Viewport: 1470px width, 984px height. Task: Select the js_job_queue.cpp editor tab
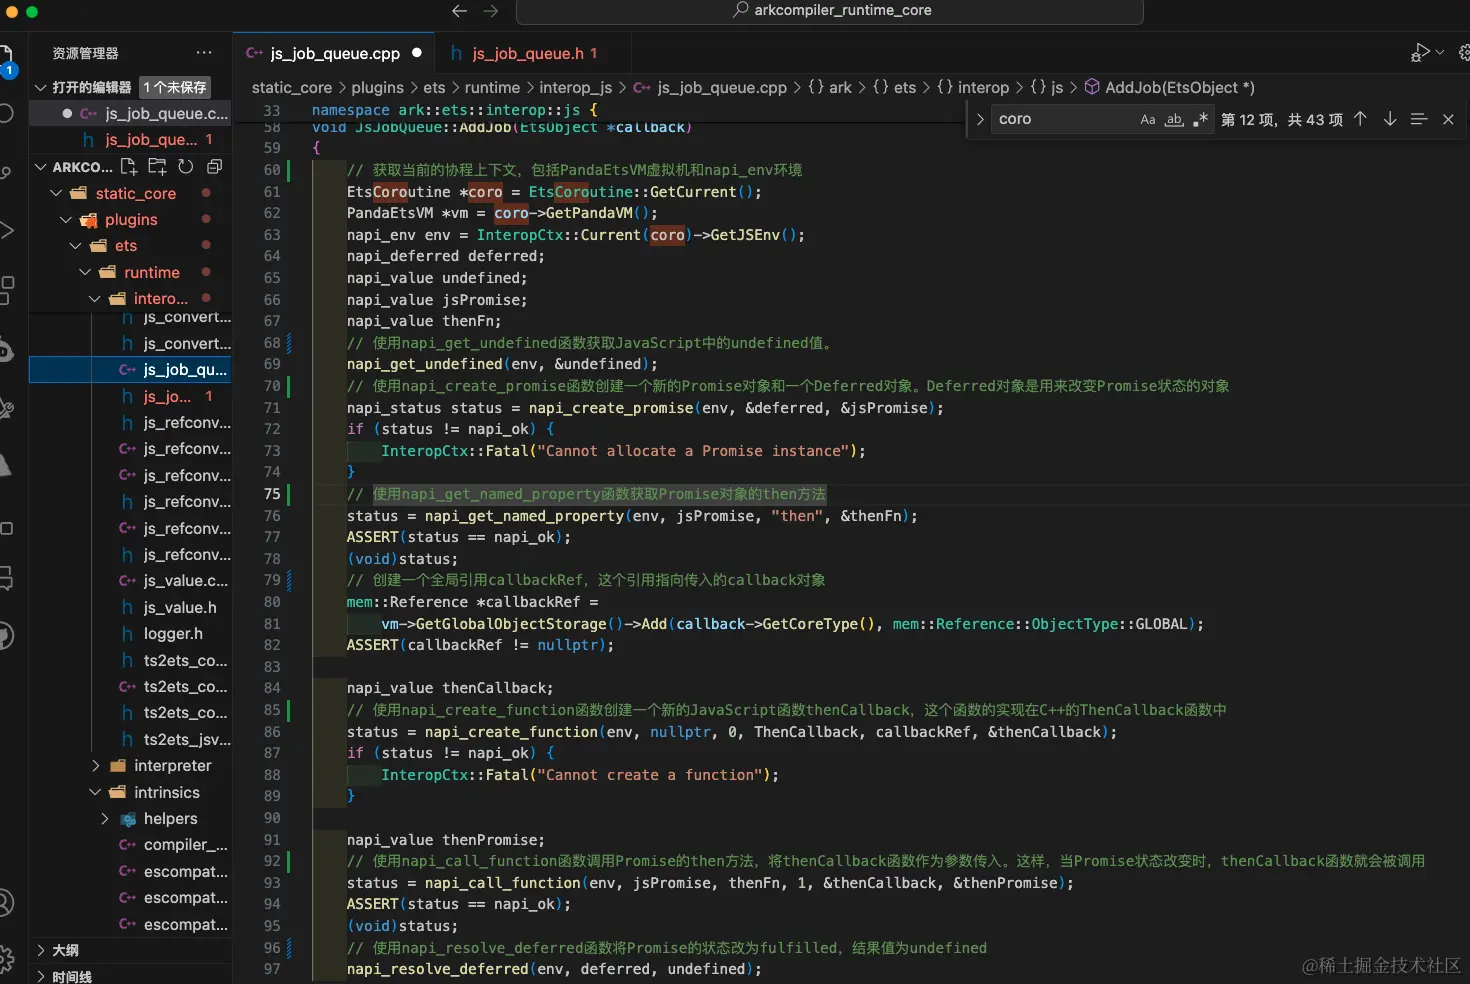pyautogui.click(x=334, y=54)
